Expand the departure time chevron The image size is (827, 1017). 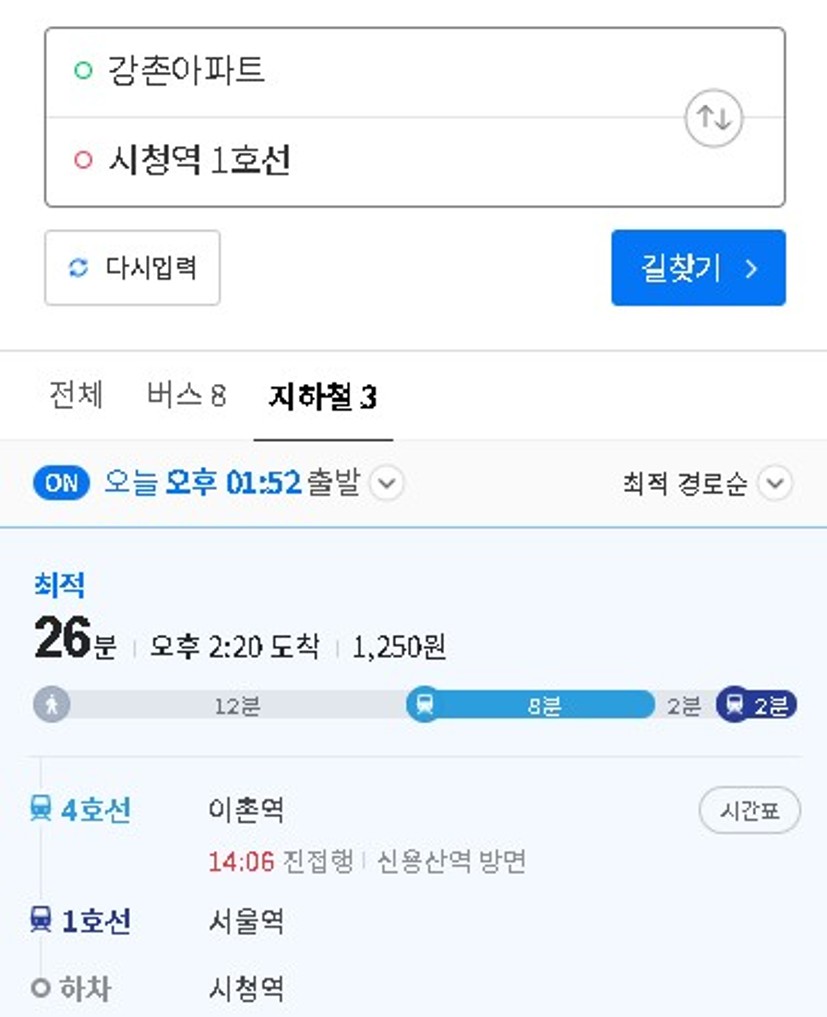(x=387, y=483)
